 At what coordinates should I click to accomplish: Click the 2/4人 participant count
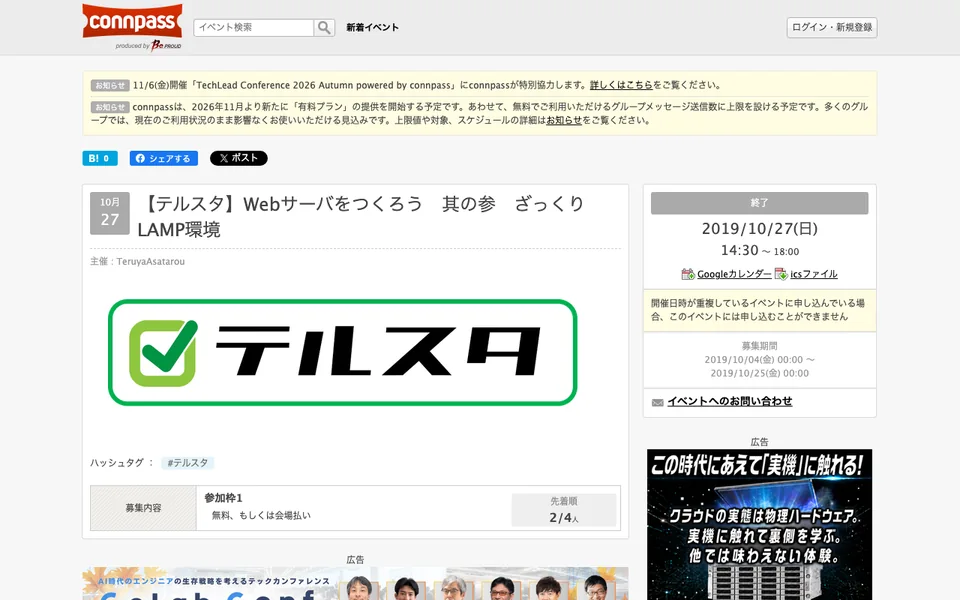pyautogui.click(x=563, y=518)
